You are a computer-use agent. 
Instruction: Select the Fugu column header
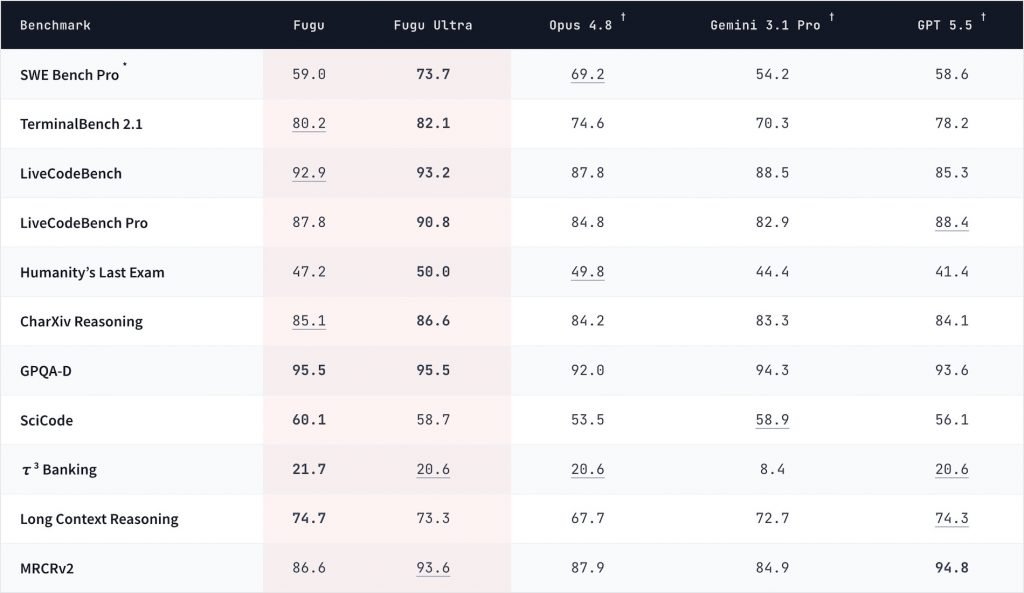309,25
